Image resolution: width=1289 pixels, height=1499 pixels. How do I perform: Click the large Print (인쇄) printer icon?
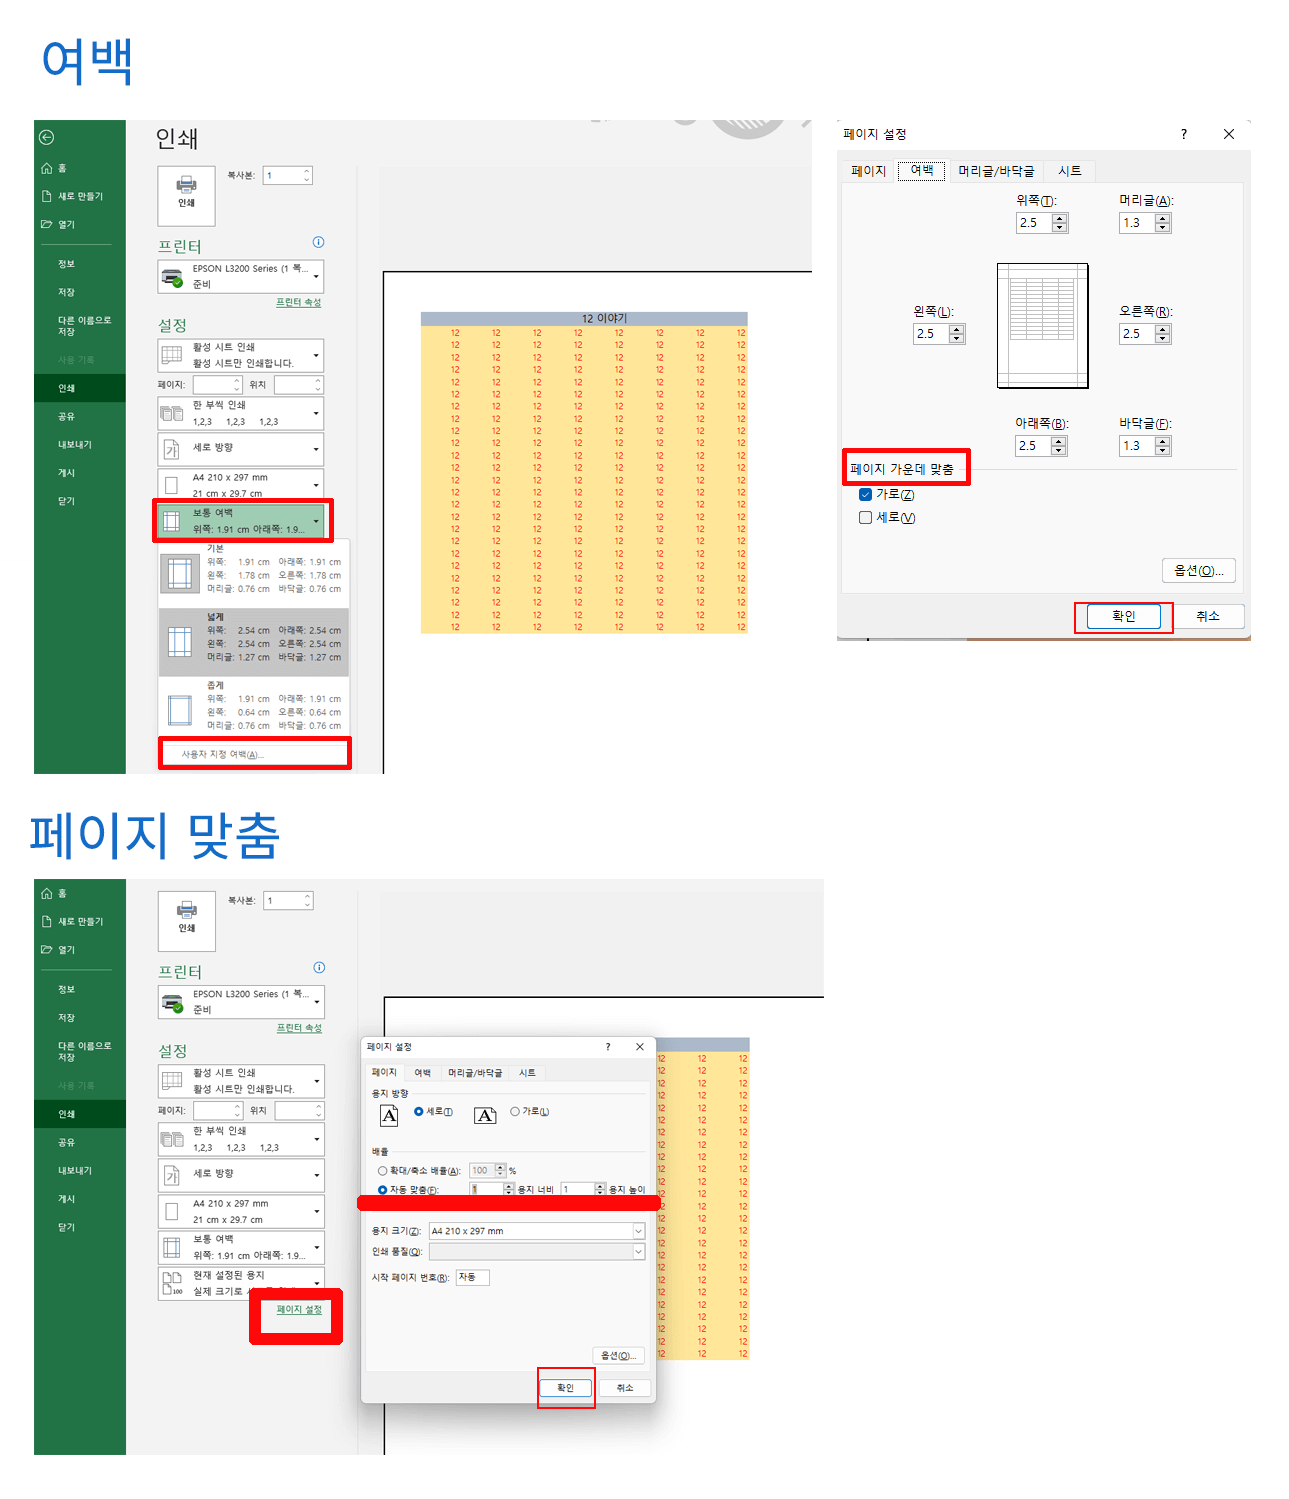point(185,190)
